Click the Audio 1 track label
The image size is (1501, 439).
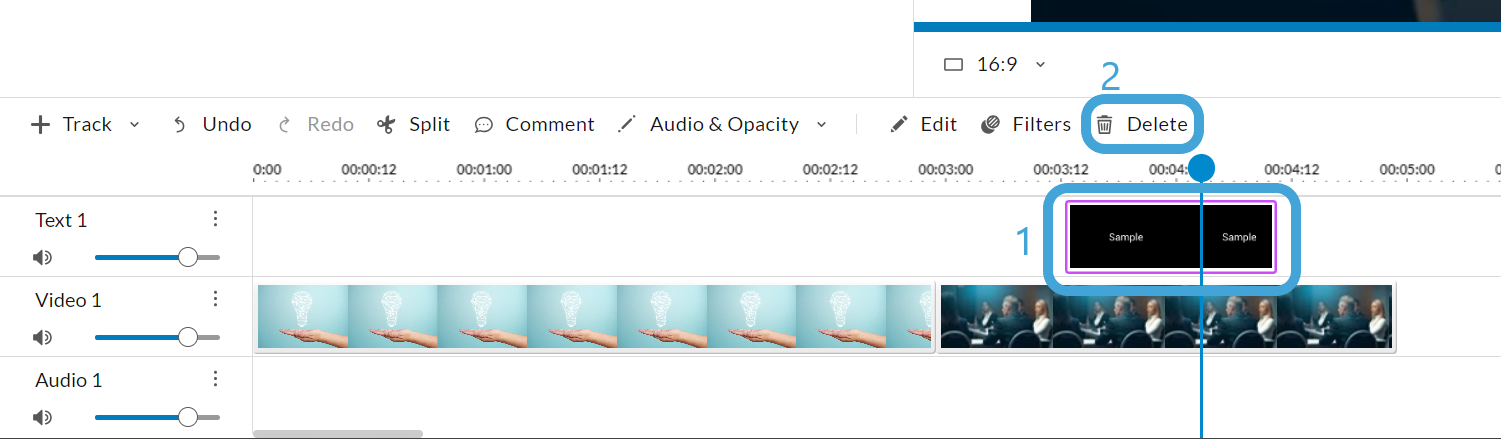pos(68,380)
